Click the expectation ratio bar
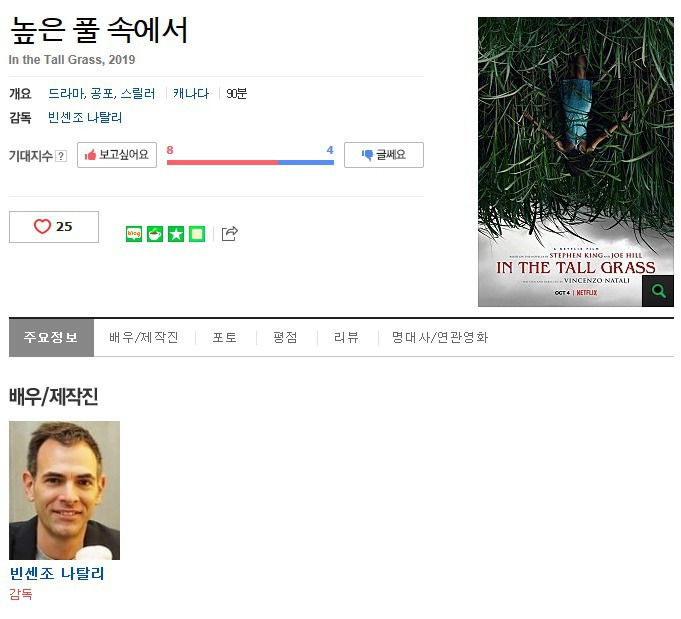Viewport: 681px width, 619px height. (x=250, y=162)
